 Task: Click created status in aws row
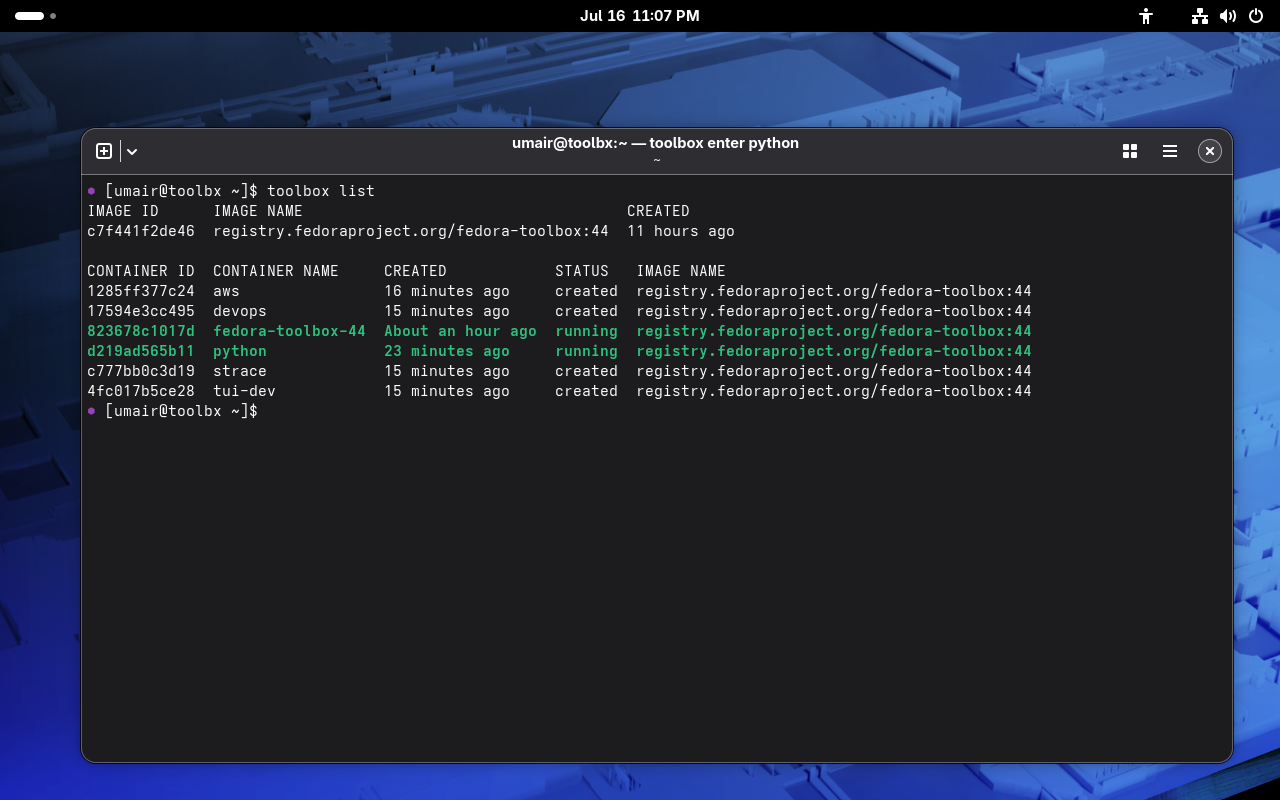[586, 291]
